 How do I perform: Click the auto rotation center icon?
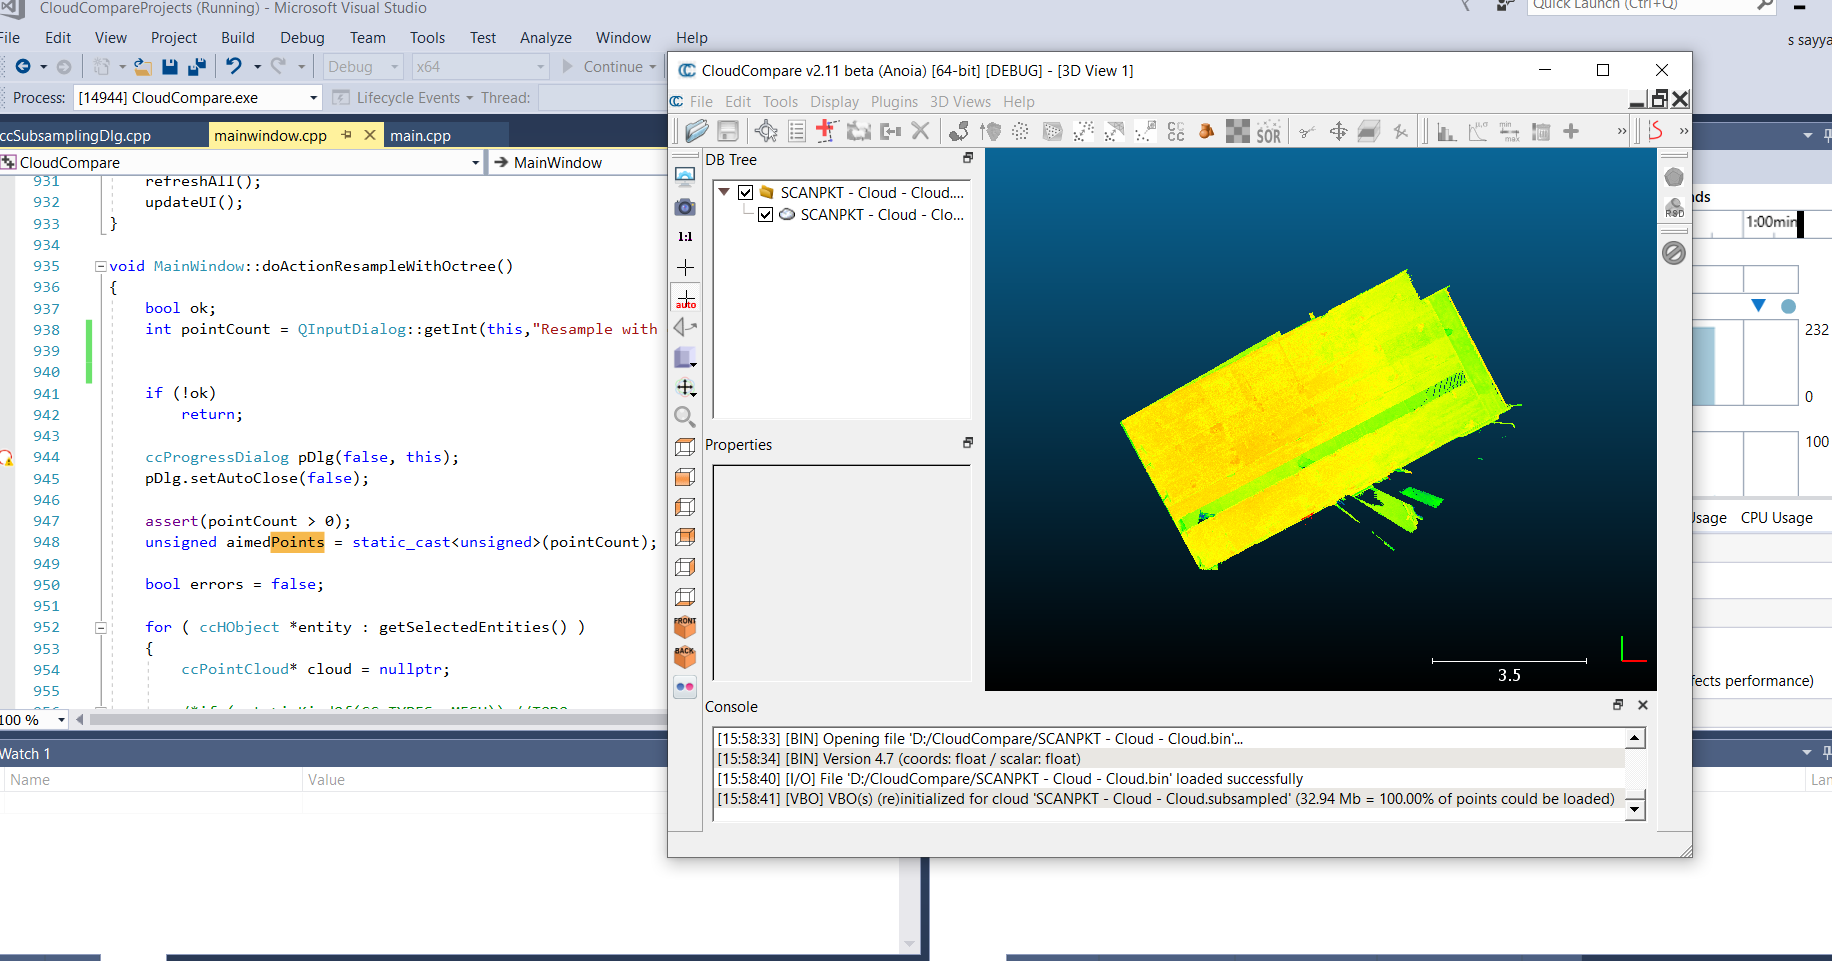click(x=685, y=298)
